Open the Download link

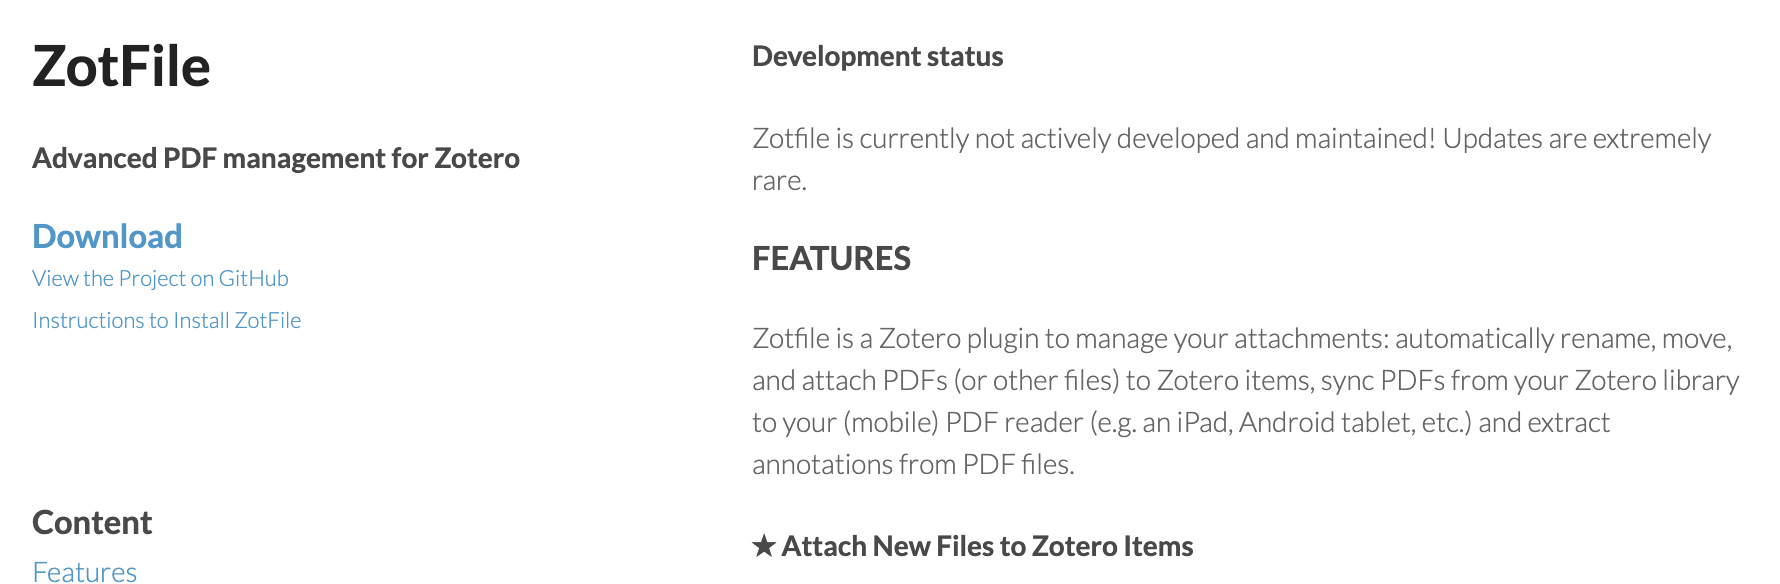point(107,236)
